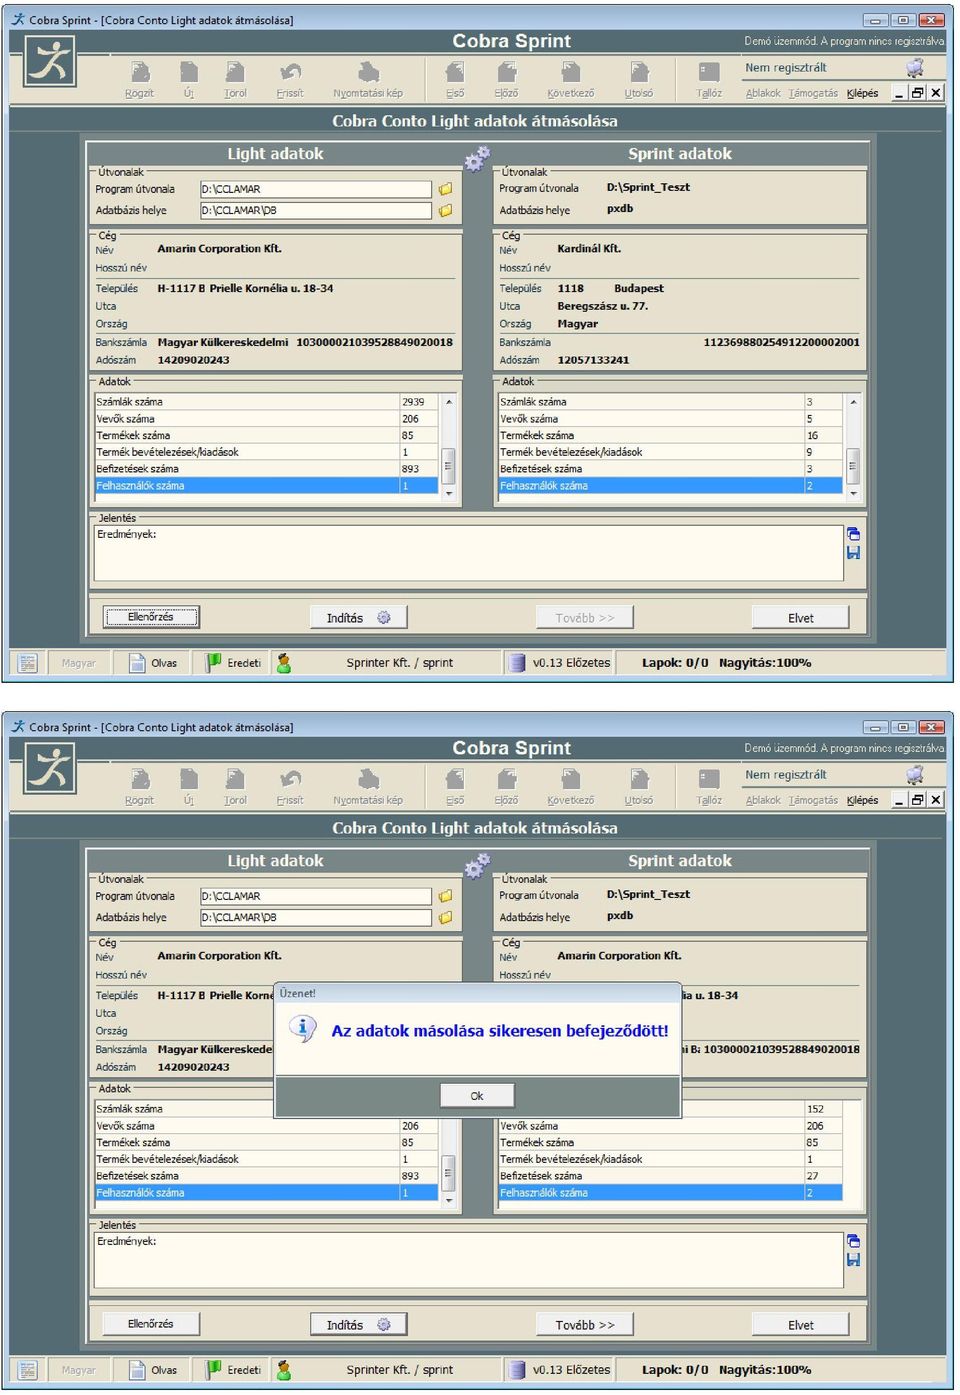
Task: Open Nyomtatási kép in the upper window toolbar
Action: (368, 73)
